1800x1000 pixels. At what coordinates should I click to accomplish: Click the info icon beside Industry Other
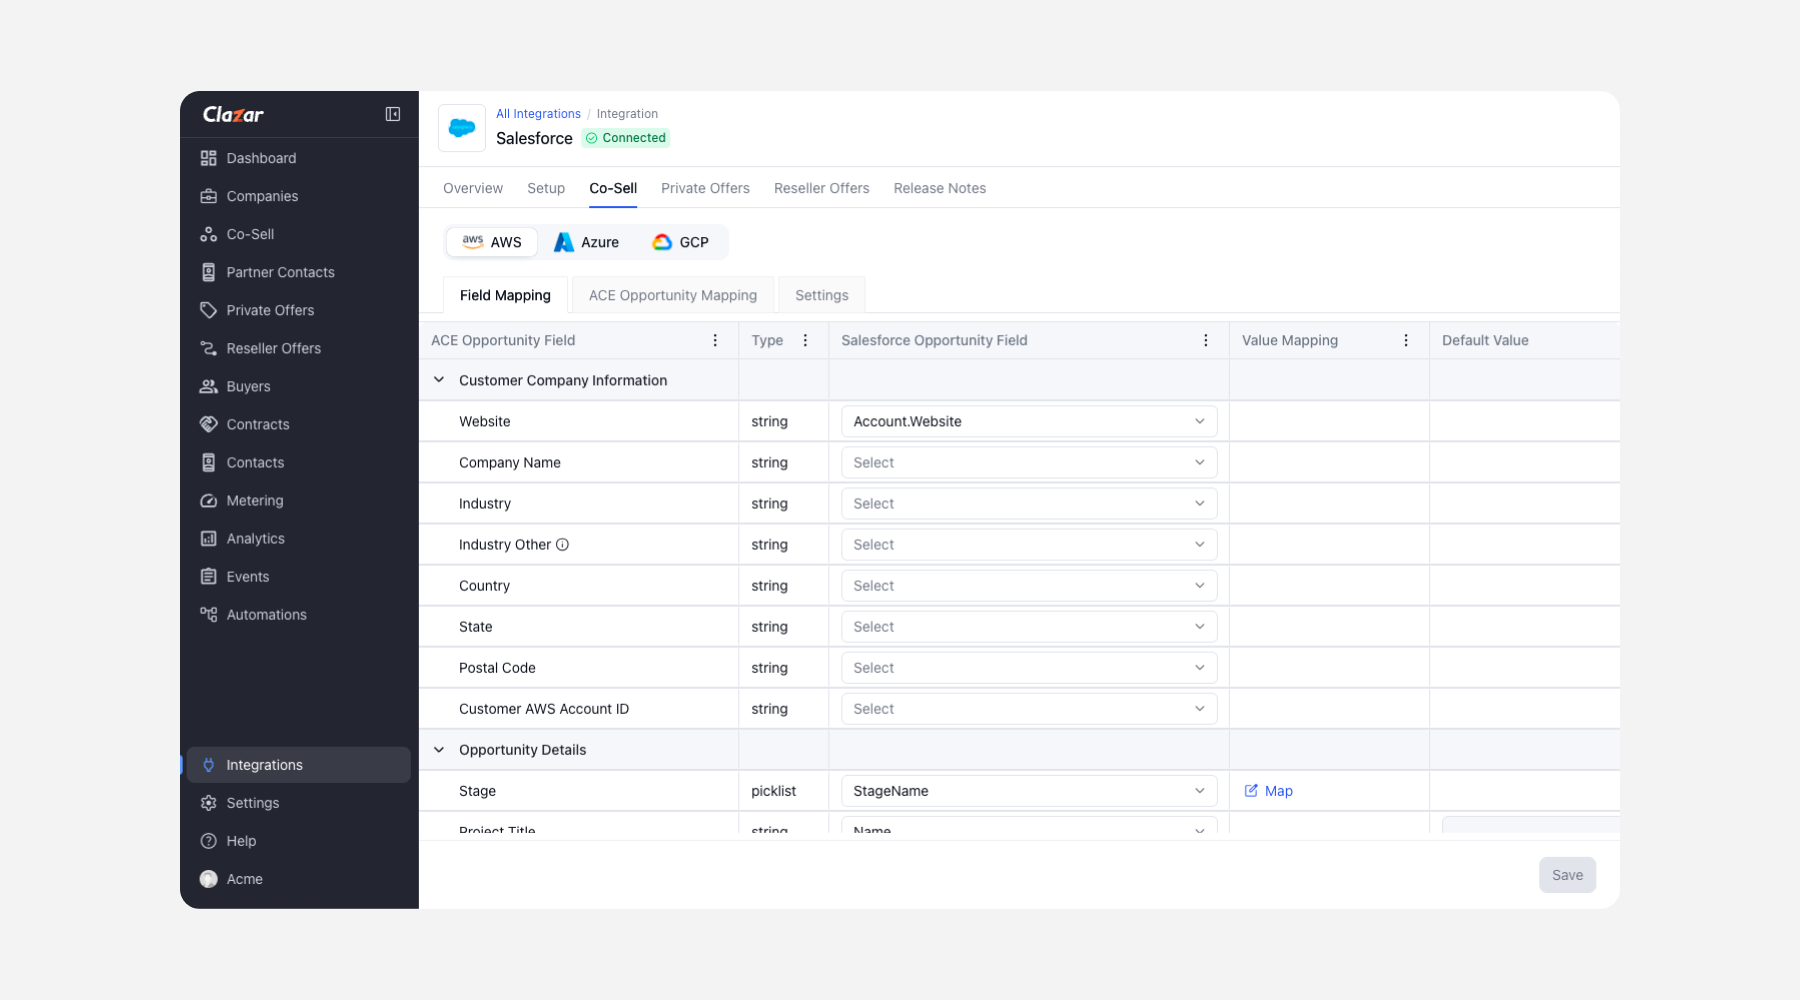pos(562,545)
